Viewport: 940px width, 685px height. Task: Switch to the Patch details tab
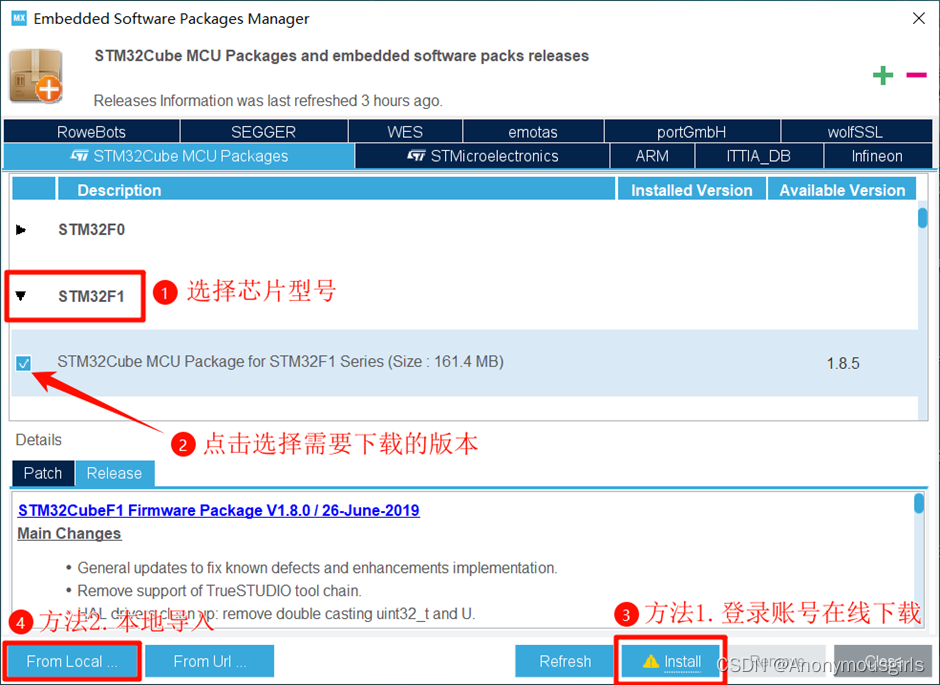(43, 473)
